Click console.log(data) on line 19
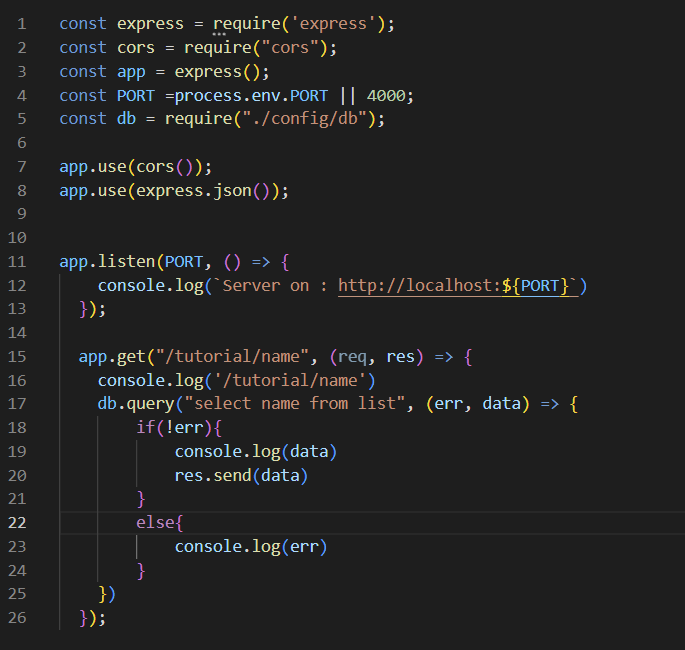The height and width of the screenshot is (650, 685). tap(256, 452)
